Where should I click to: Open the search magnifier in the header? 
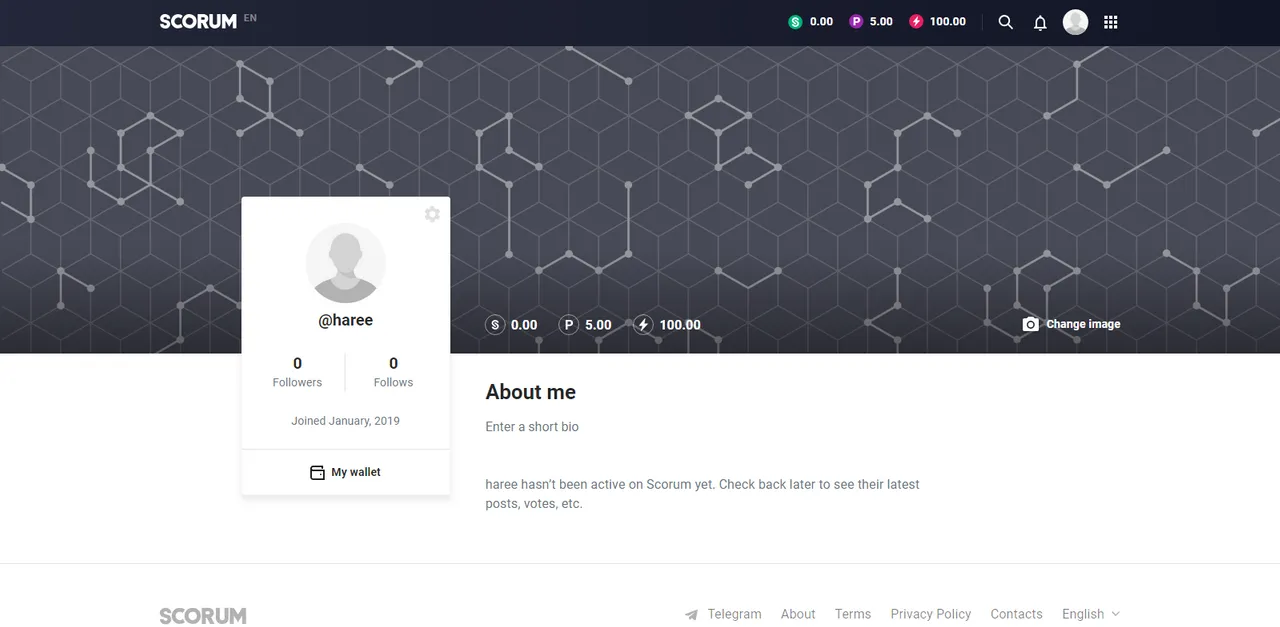point(1006,22)
